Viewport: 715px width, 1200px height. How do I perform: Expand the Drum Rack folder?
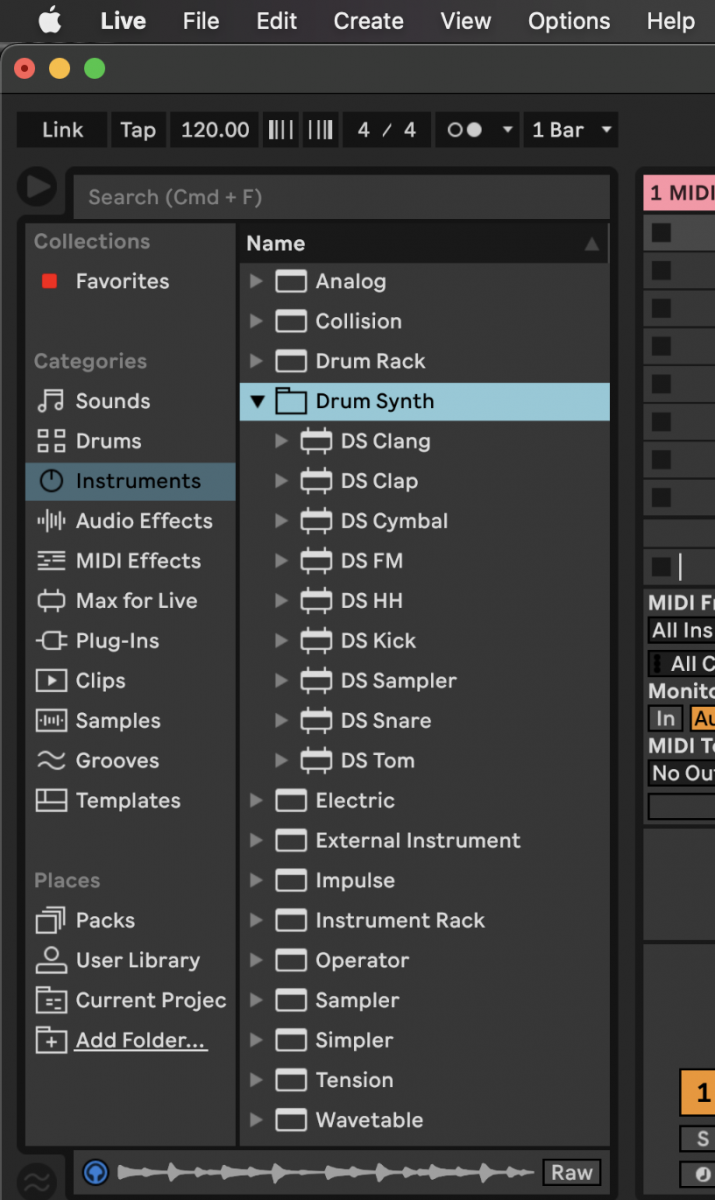pyautogui.click(x=256, y=361)
